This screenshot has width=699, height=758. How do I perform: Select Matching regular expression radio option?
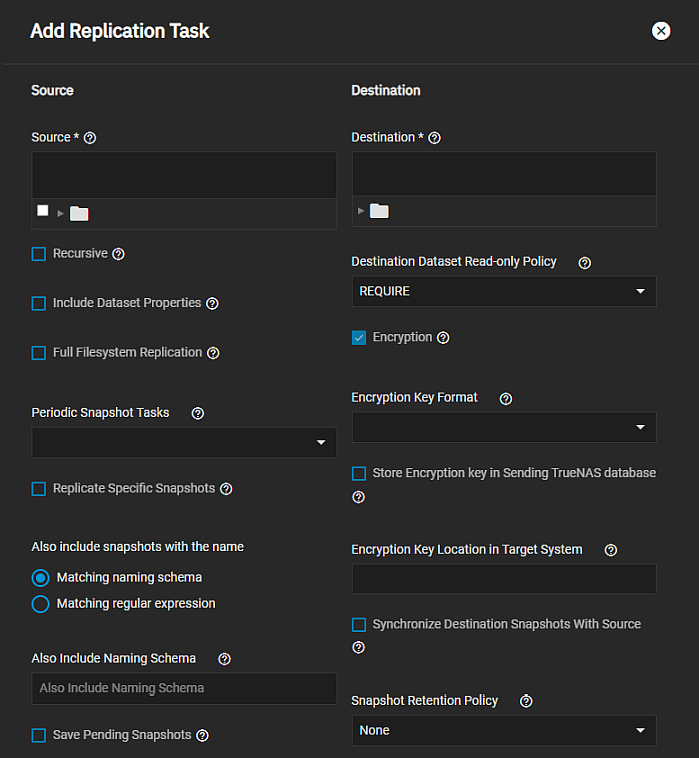point(40,604)
